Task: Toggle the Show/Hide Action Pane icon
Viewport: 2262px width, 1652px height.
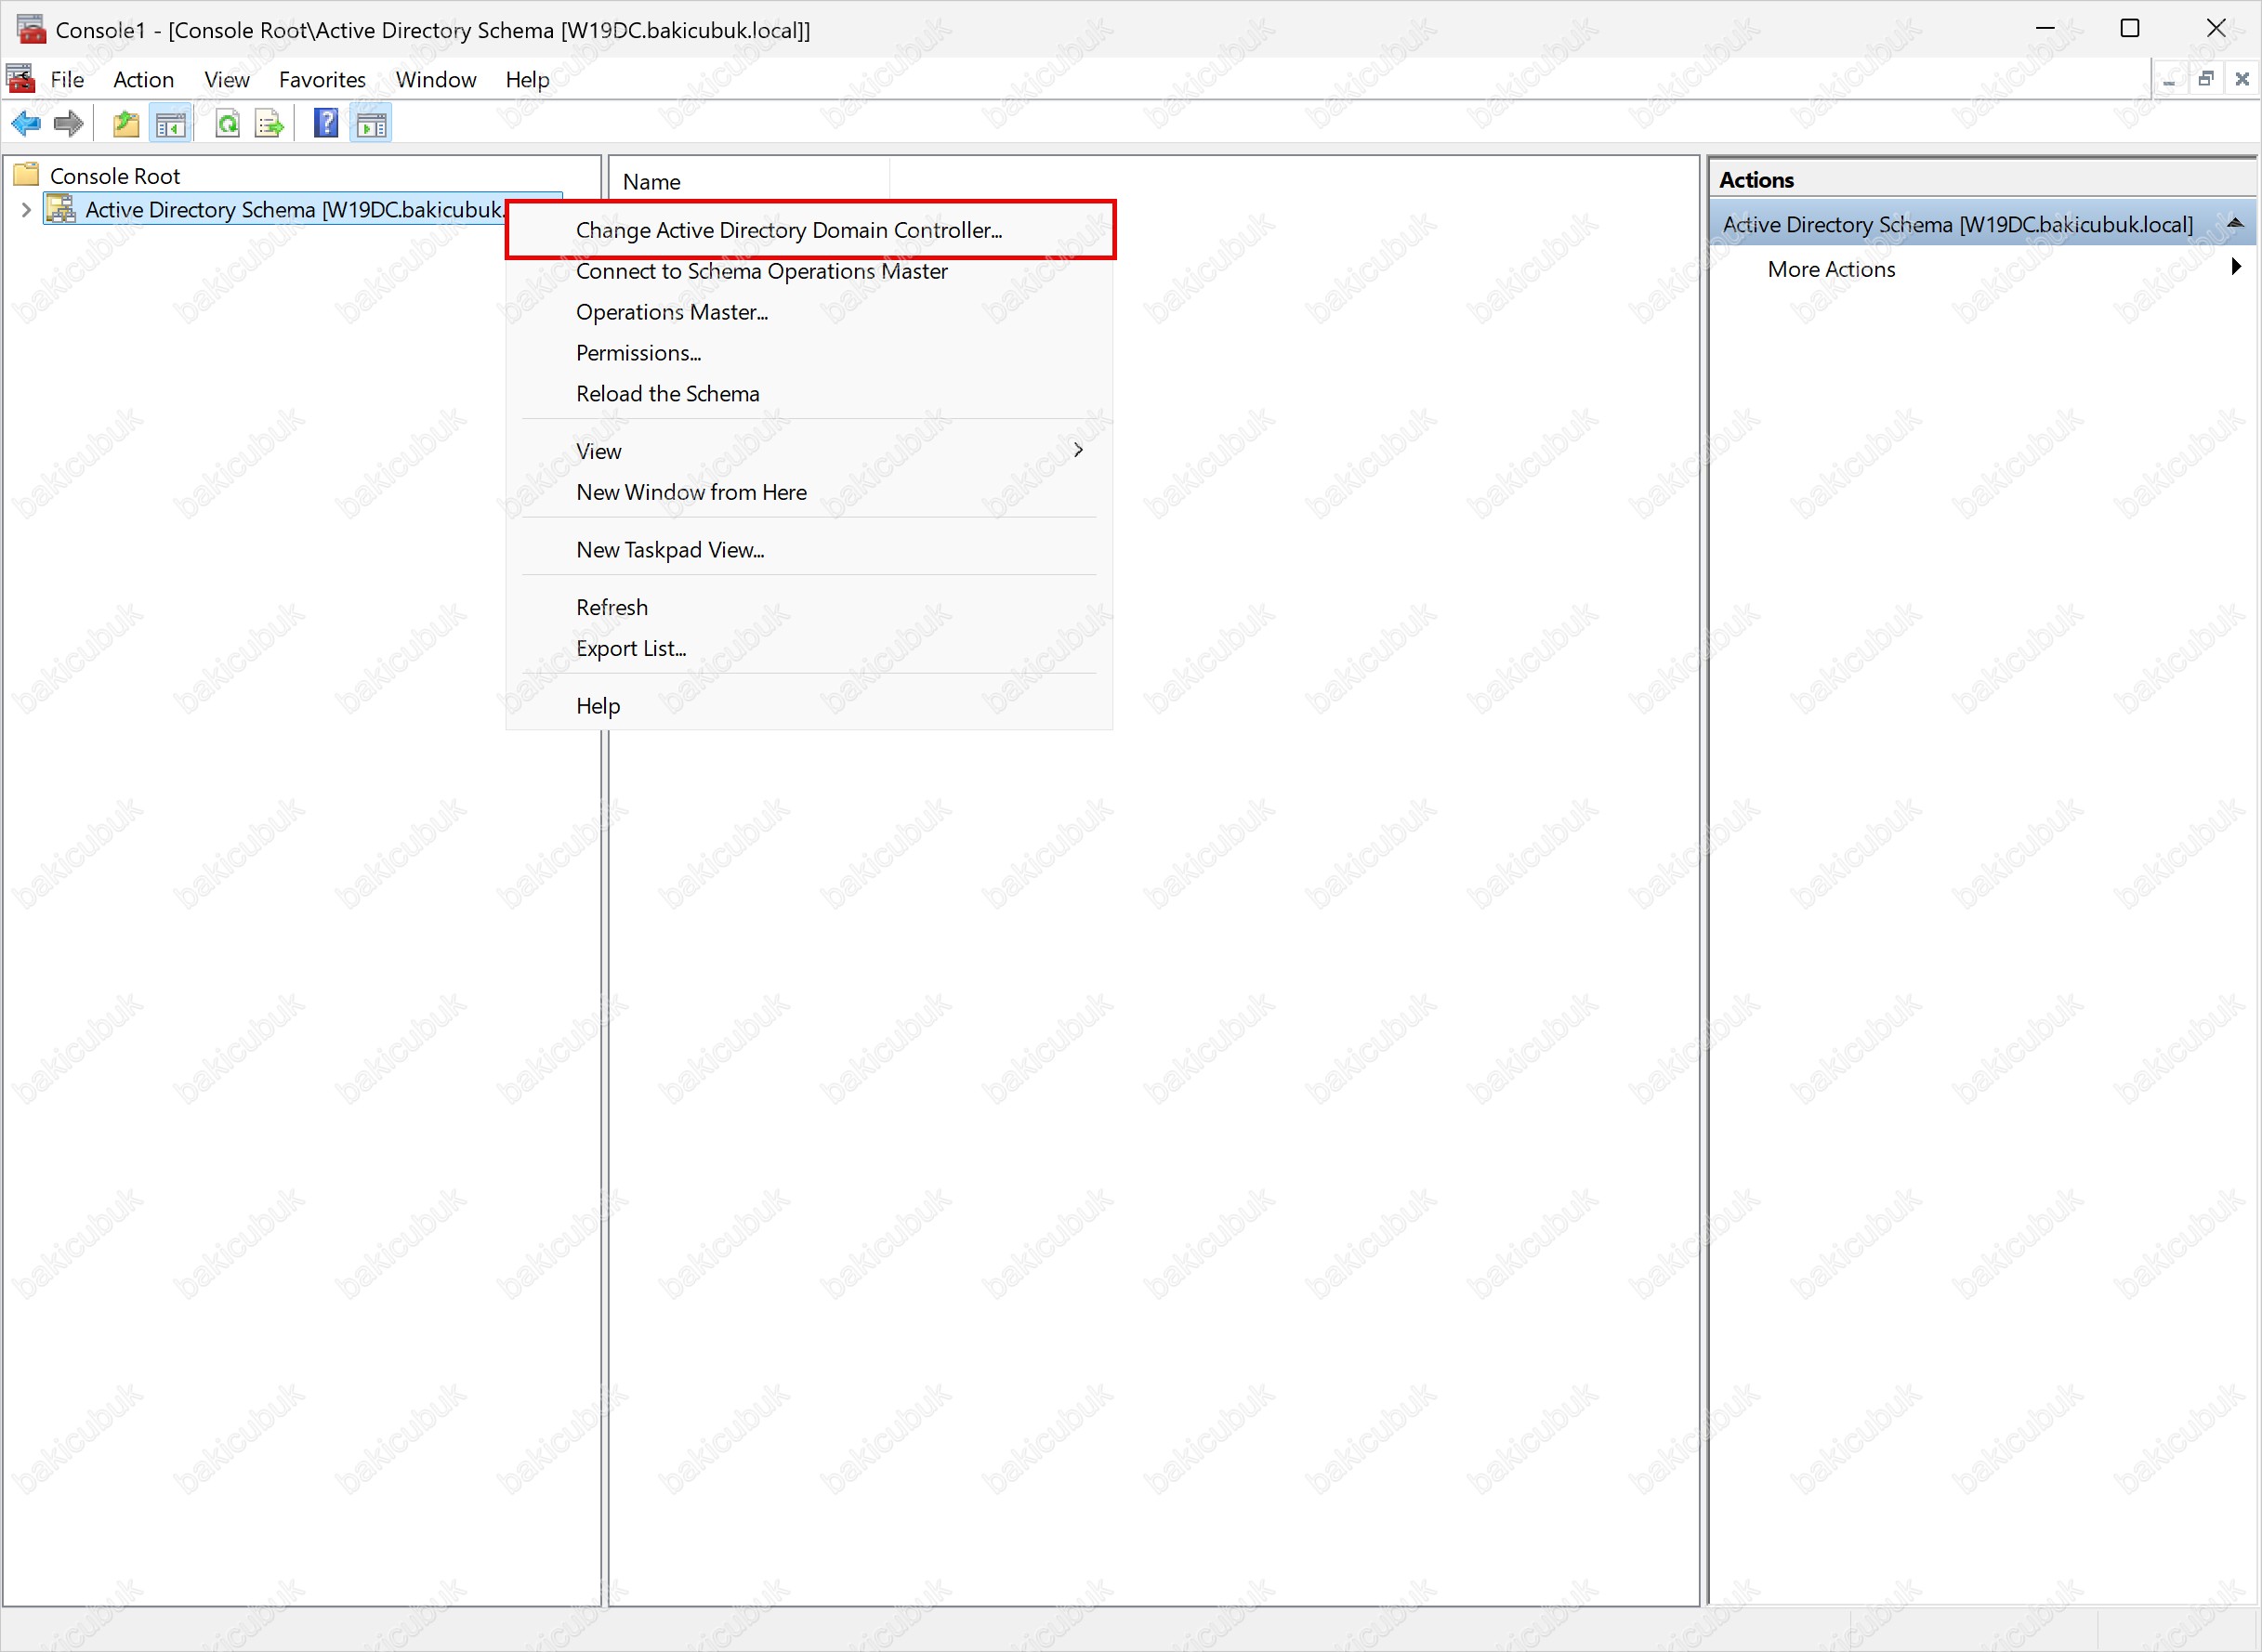Action: [x=371, y=124]
